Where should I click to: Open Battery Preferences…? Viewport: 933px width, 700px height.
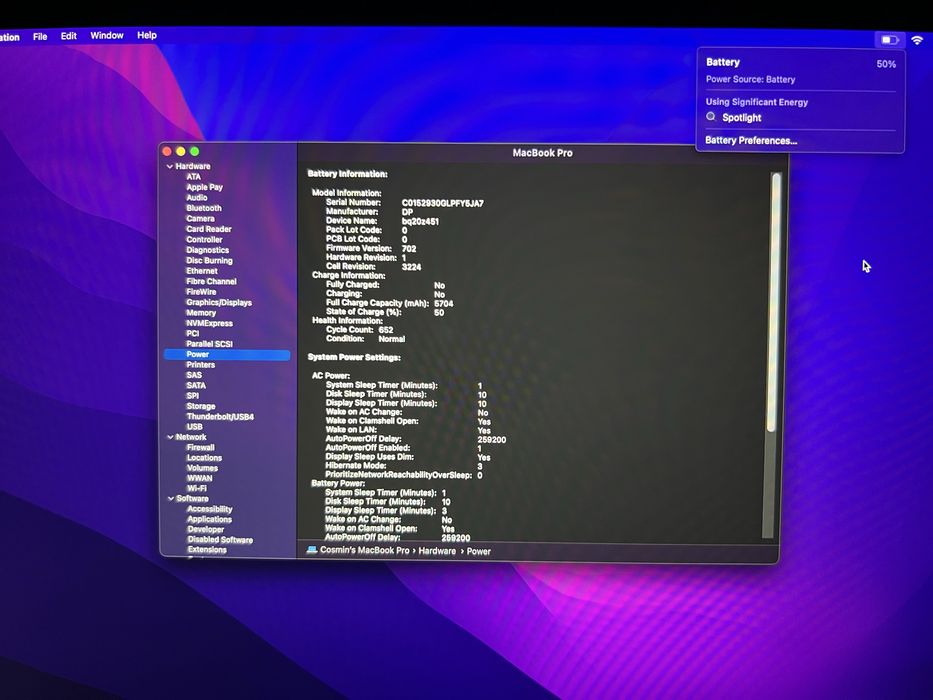click(x=751, y=140)
